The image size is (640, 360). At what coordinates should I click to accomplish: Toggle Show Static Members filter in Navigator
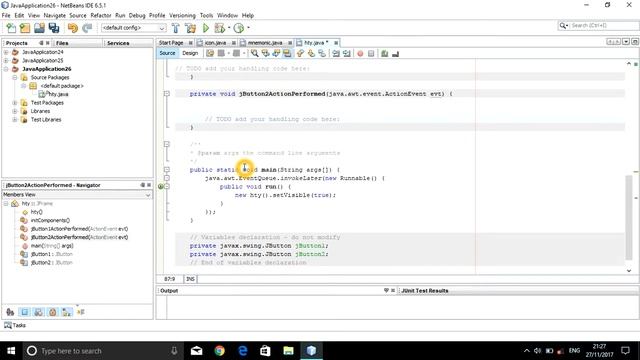pos(38,312)
